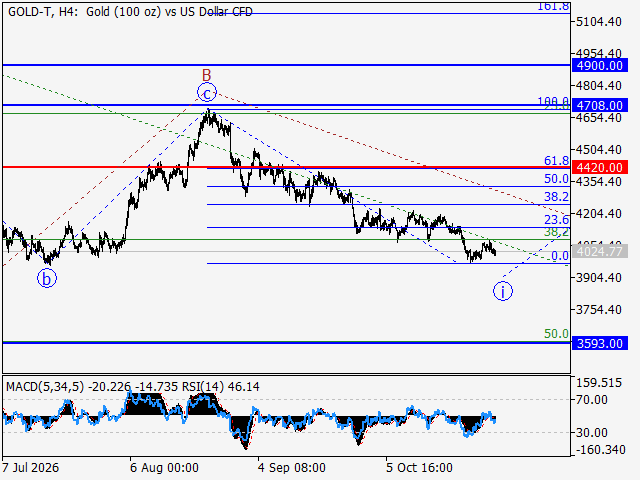
Task: Click the circled wave label c
Action: click(x=207, y=93)
